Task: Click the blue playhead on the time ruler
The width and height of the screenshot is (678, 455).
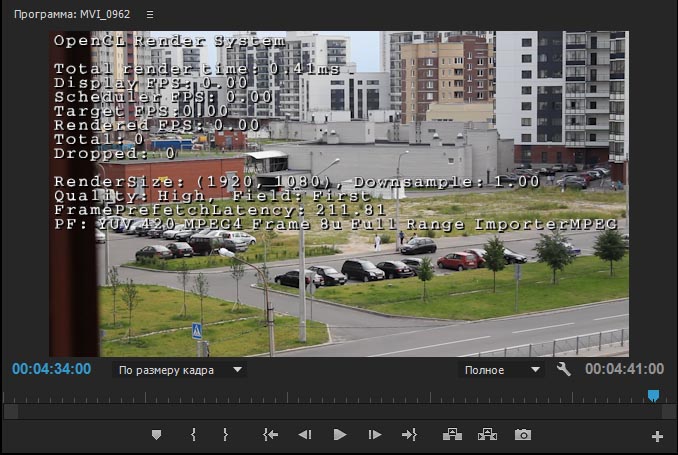Action: tap(653, 396)
